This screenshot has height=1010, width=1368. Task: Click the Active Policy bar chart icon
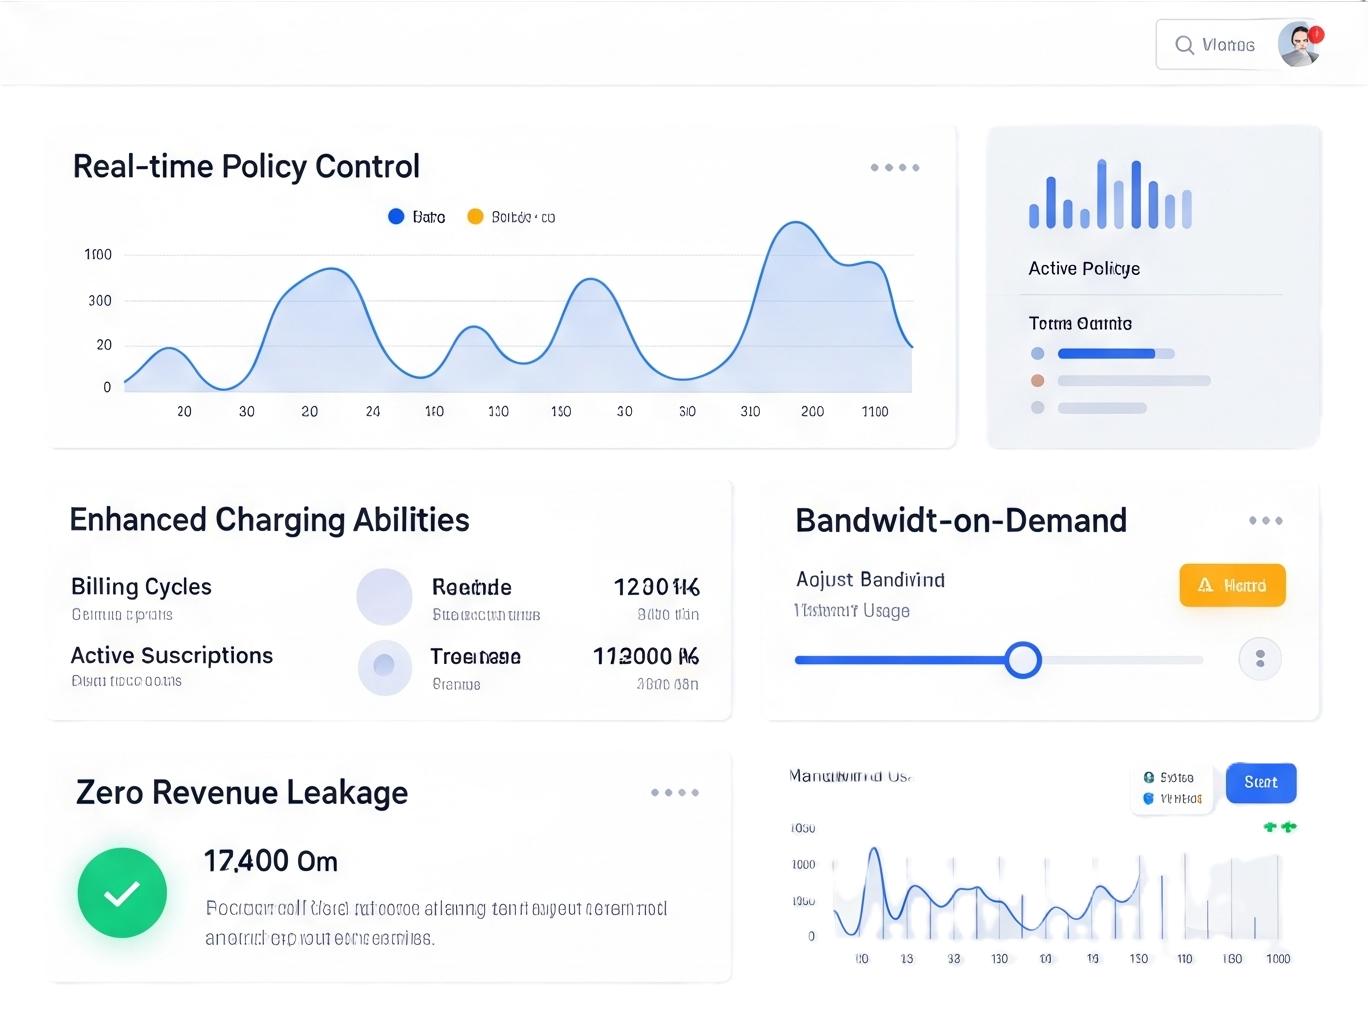tap(1110, 195)
